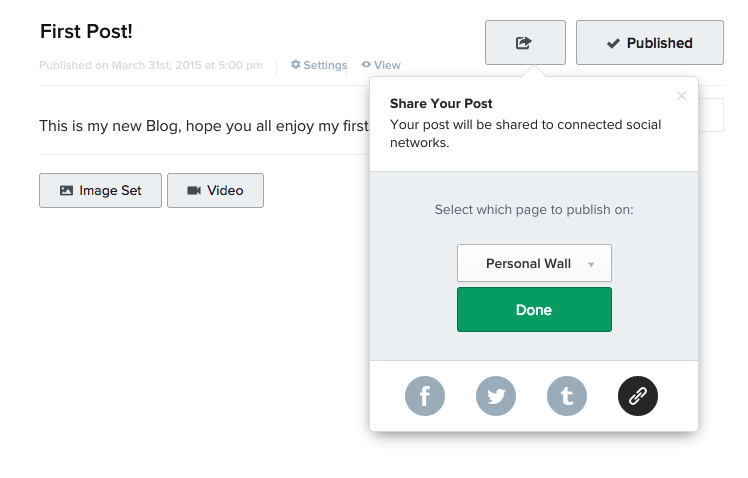The image size is (748, 478).
Task: Click the camera icon on Video button
Action: coord(194,190)
